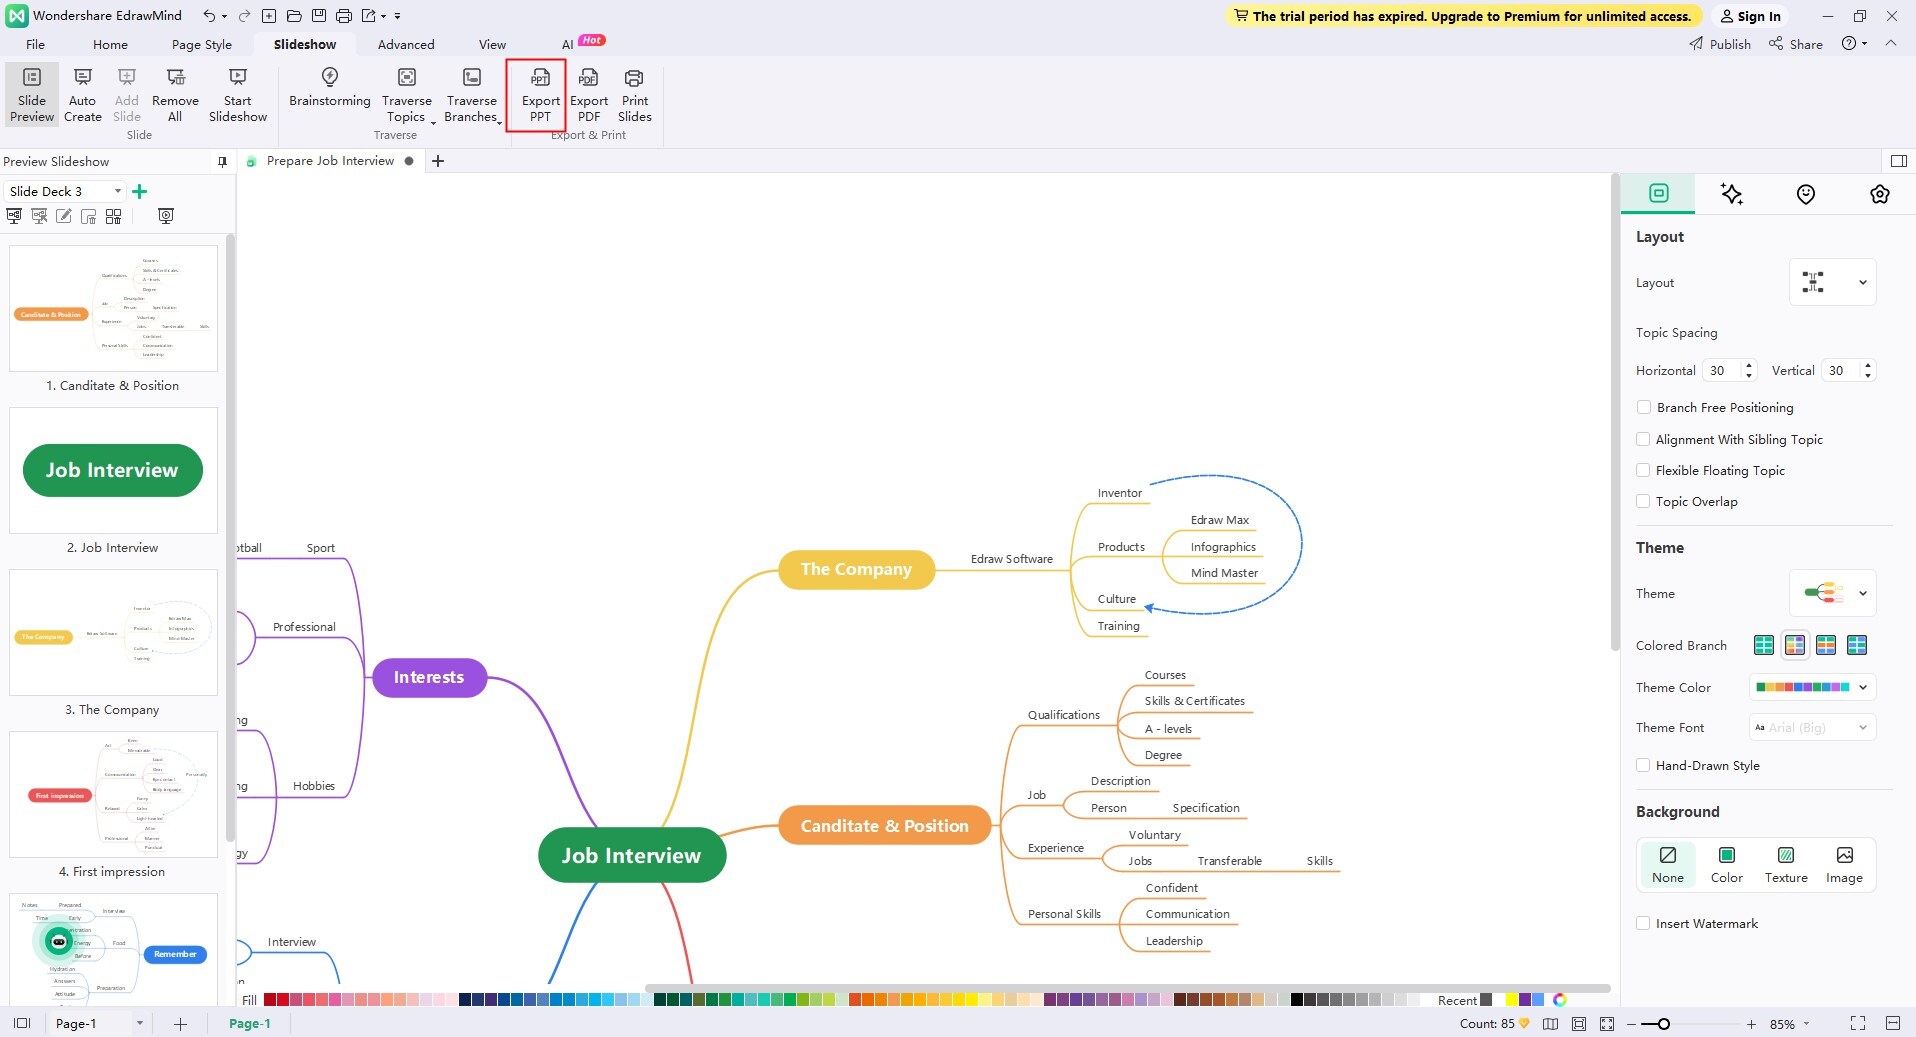Click Export PDF in the ribbon
Screen dimensions: 1916x1037
(589, 95)
